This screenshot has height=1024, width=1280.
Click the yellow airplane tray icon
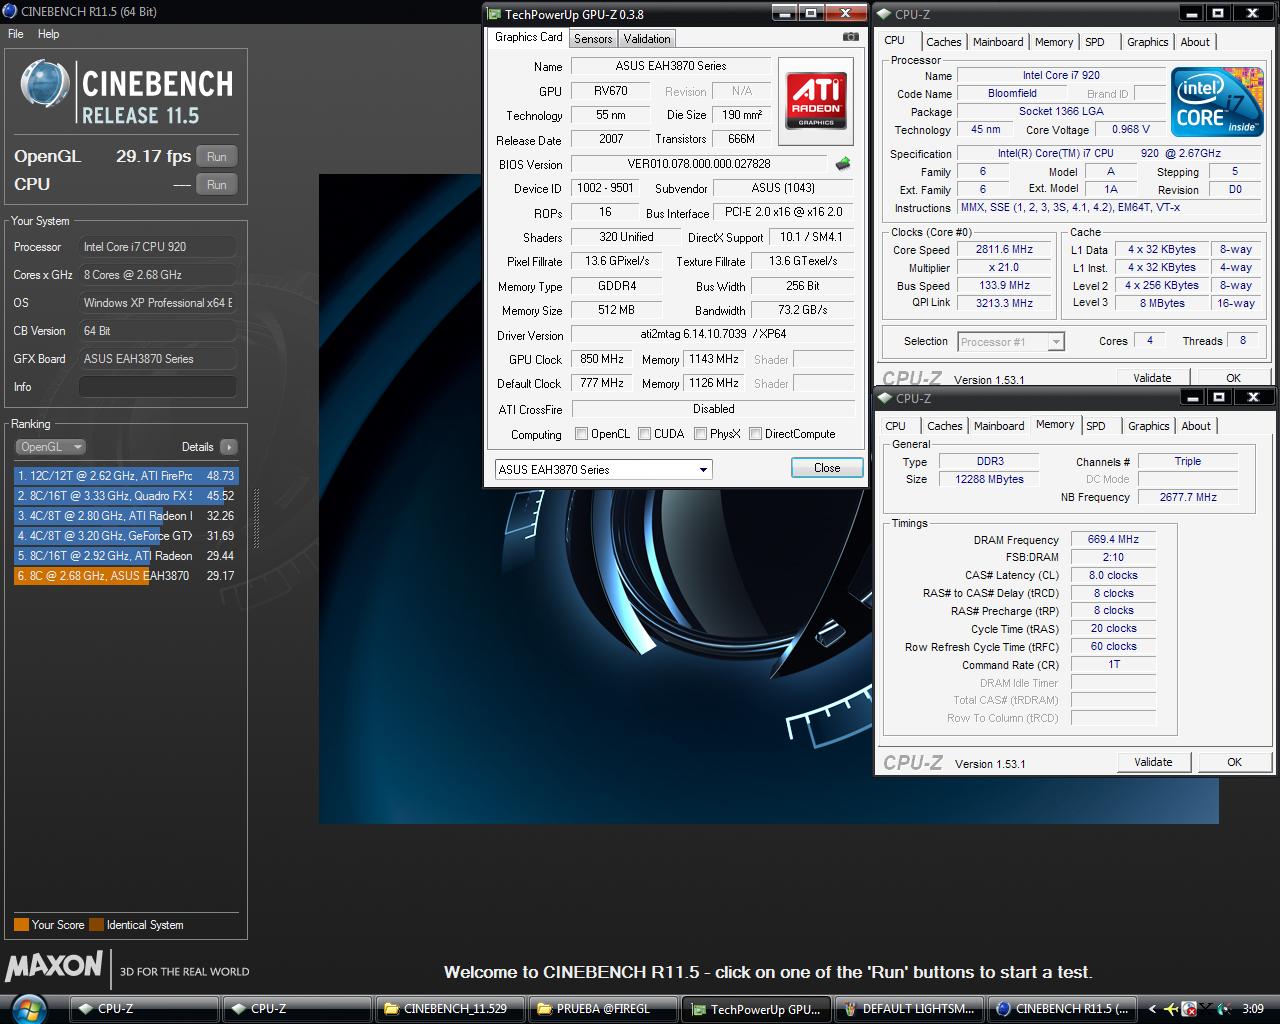(1172, 1009)
